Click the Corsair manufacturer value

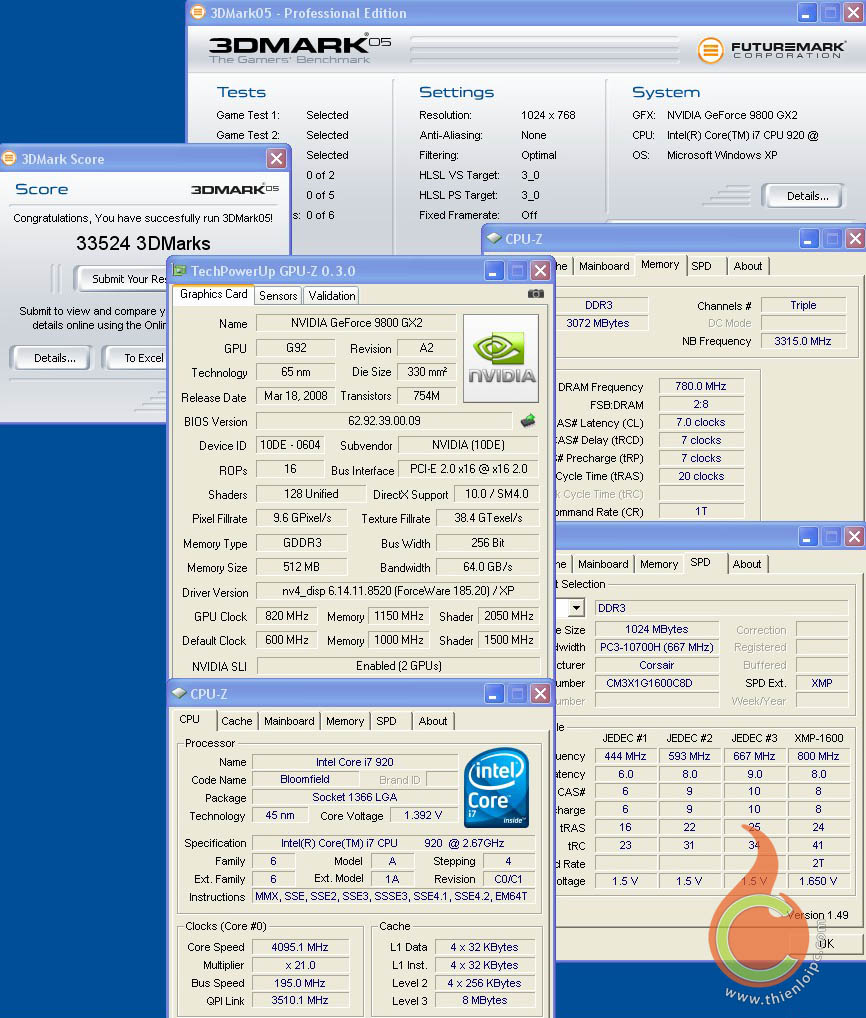coord(656,665)
